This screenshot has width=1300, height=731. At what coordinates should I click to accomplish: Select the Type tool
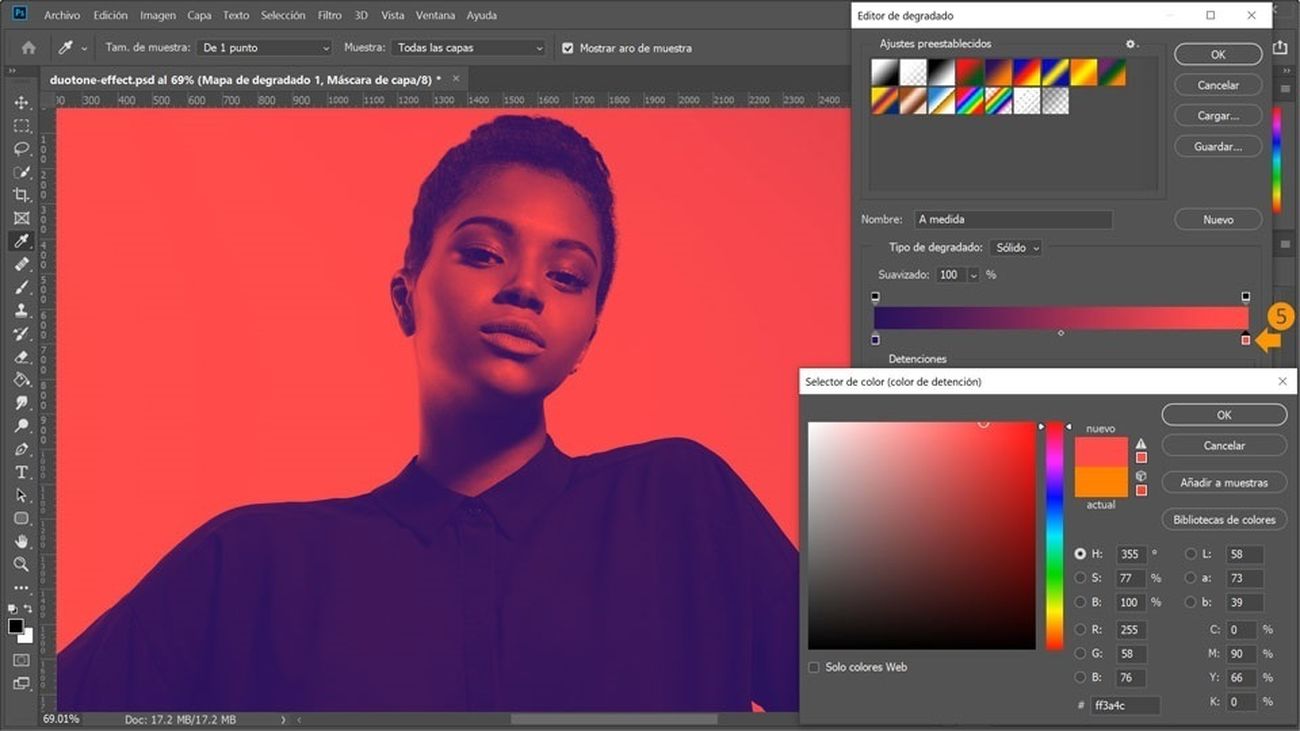[21, 472]
